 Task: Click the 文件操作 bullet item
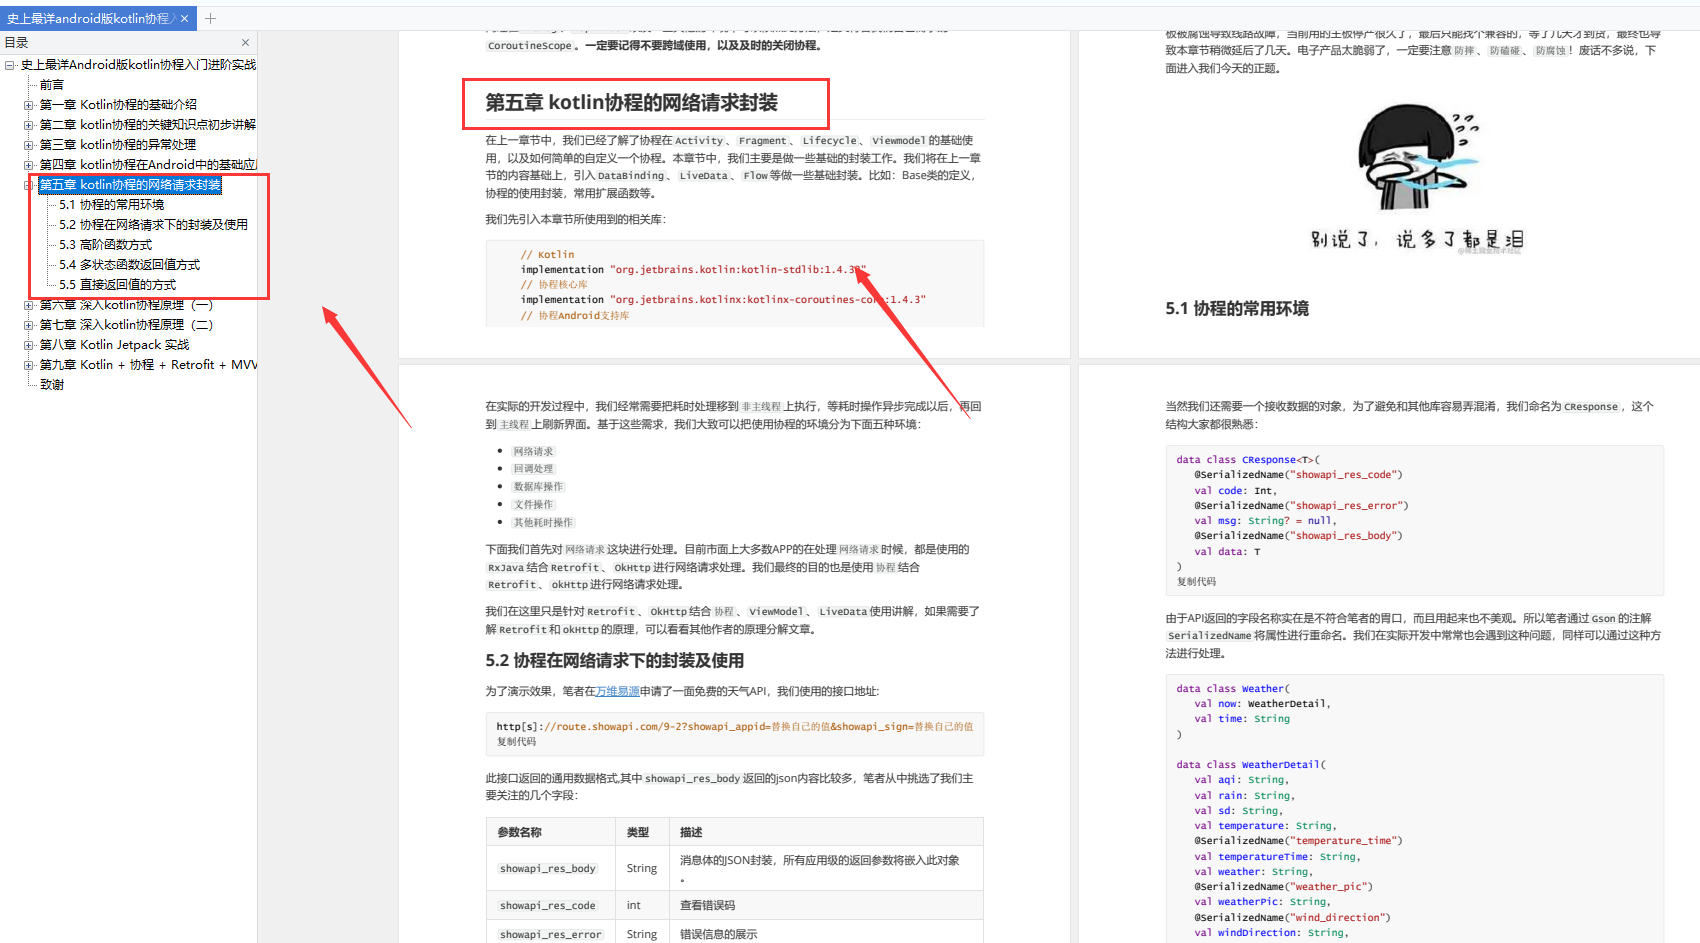[x=533, y=504]
